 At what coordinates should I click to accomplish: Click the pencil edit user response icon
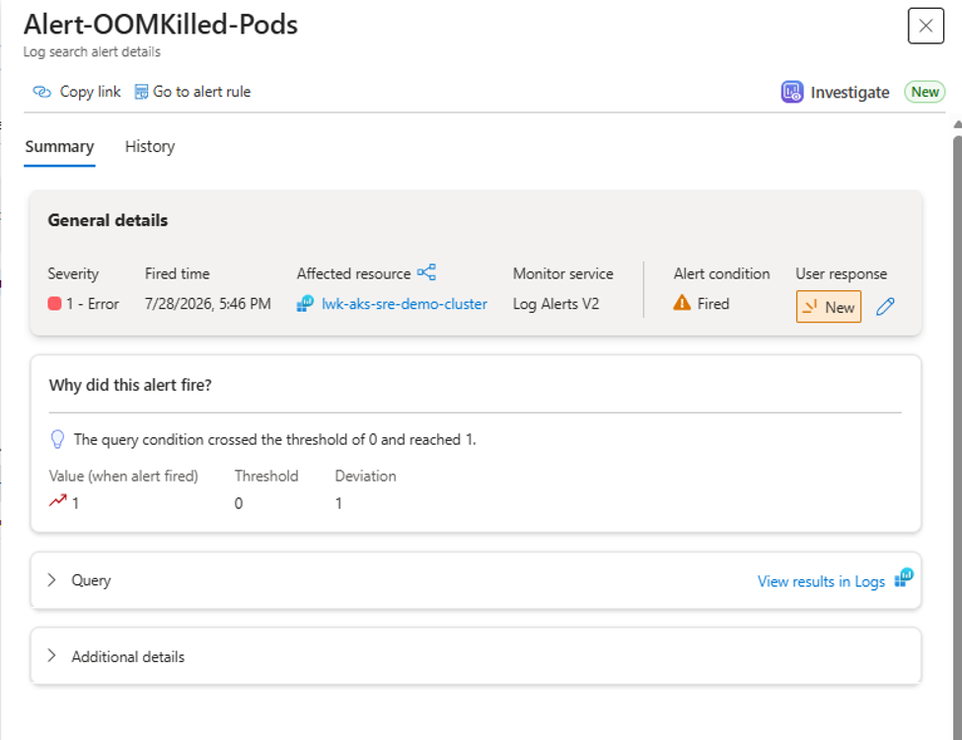coord(885,306)
